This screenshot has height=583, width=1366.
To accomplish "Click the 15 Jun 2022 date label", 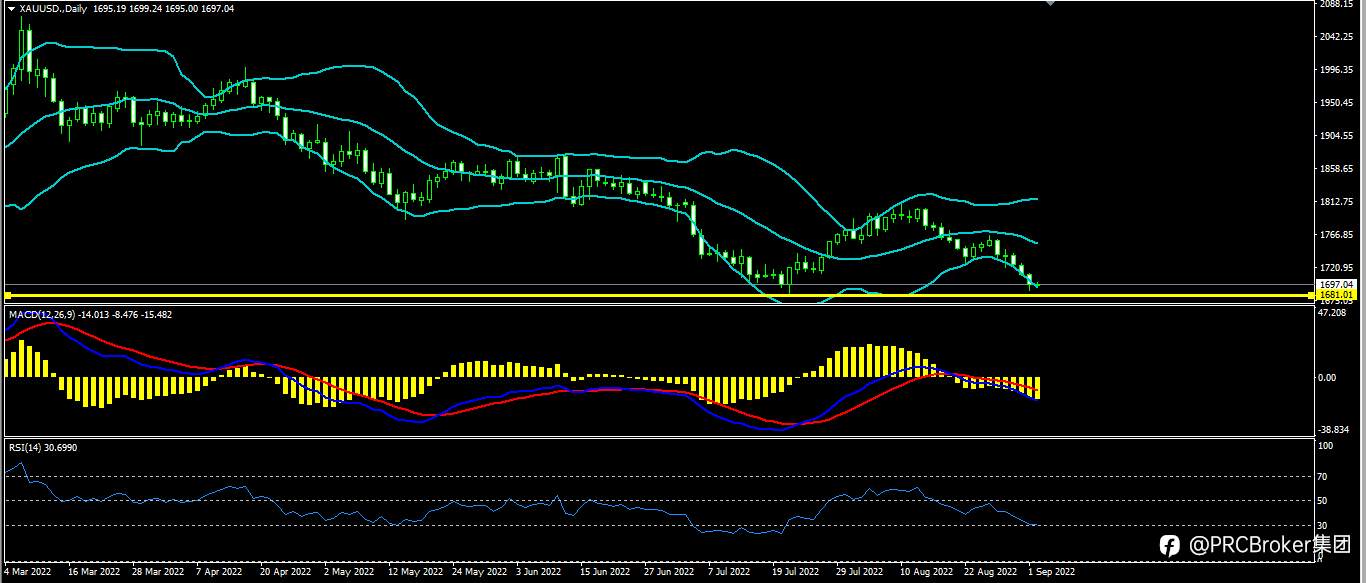I will [605, 572].
